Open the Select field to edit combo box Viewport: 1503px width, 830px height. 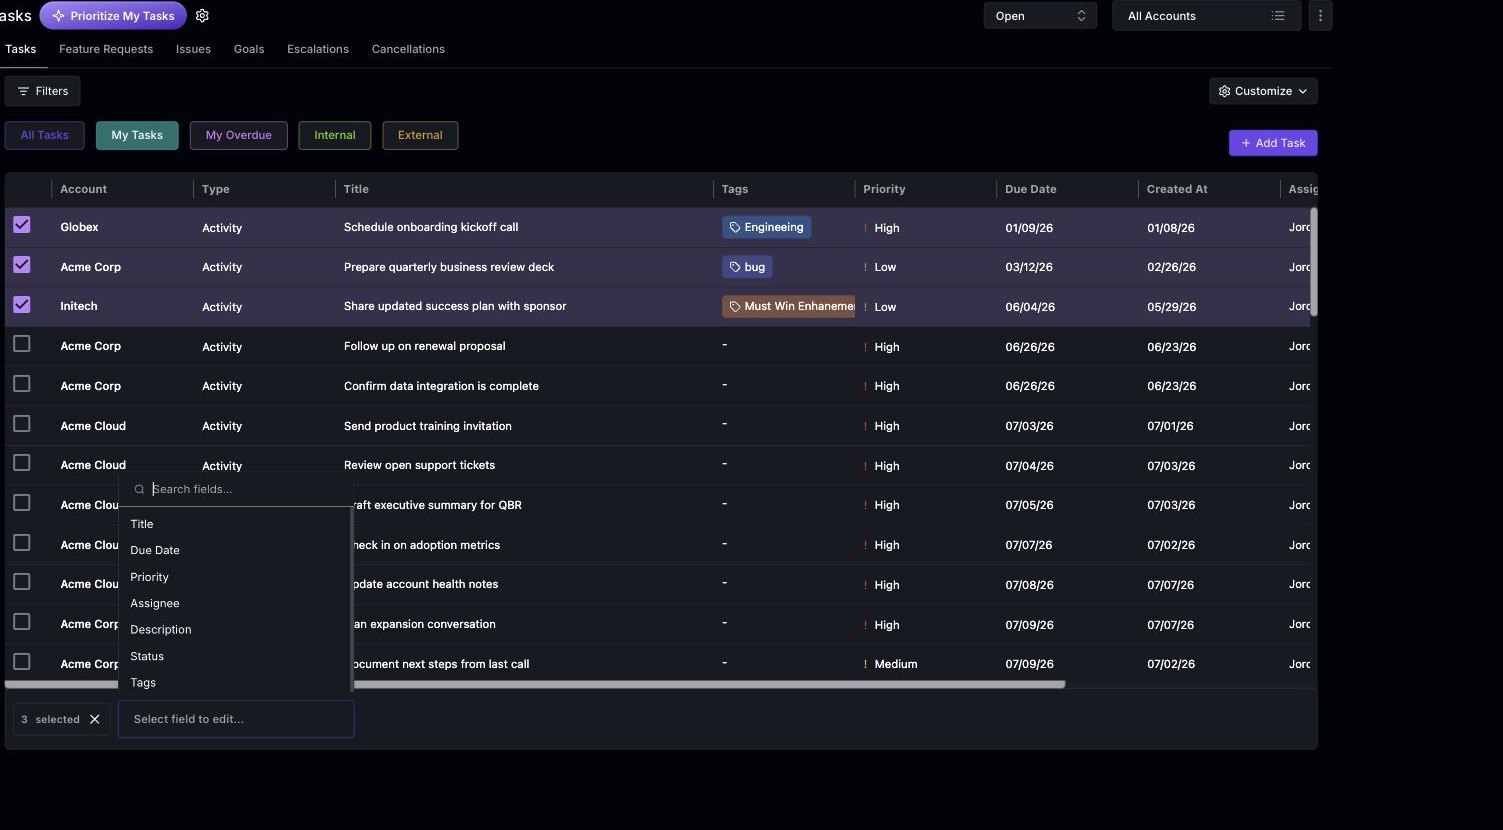click(x=236, y=719)
